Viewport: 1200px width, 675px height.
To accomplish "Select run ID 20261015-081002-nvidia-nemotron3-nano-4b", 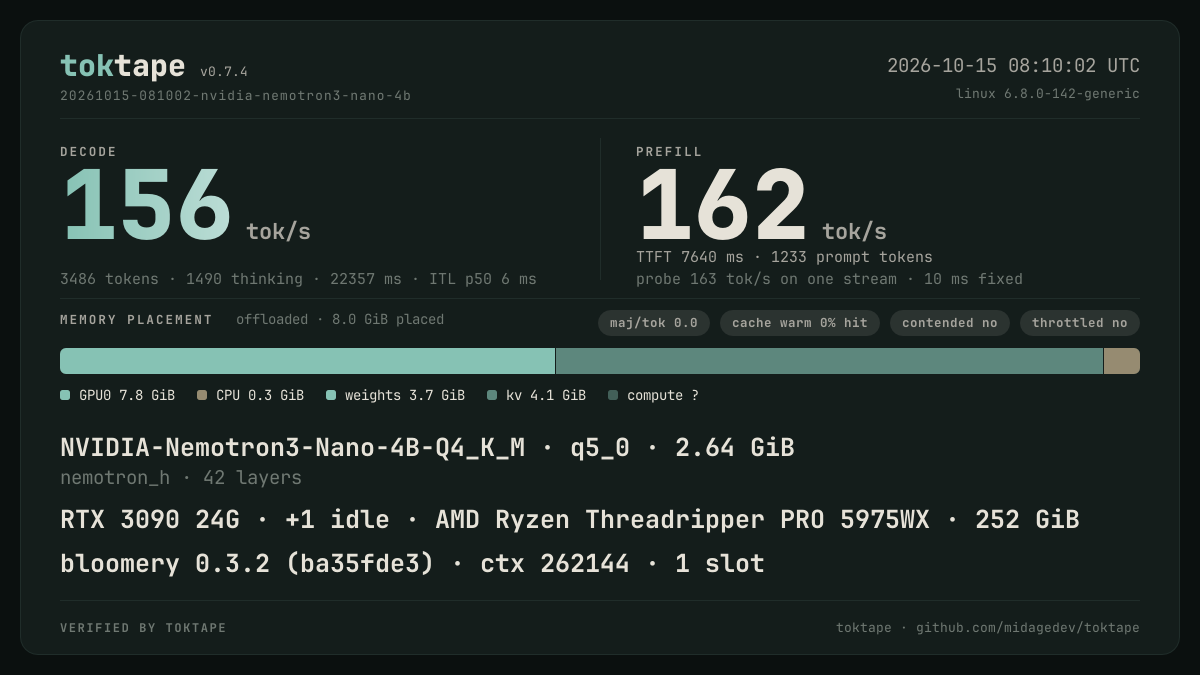I will (x=235, y=96).
